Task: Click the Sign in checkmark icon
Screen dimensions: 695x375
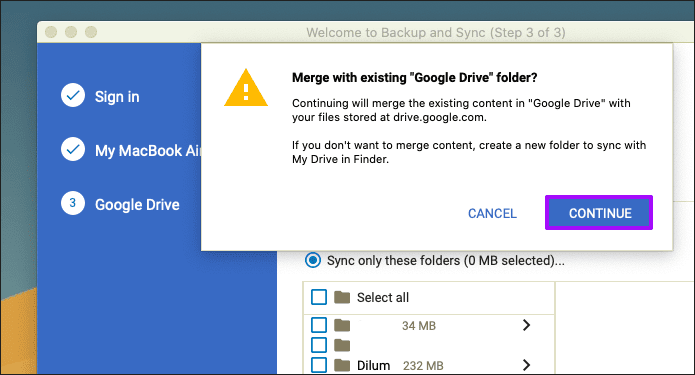Action: [x=73, y=95]
